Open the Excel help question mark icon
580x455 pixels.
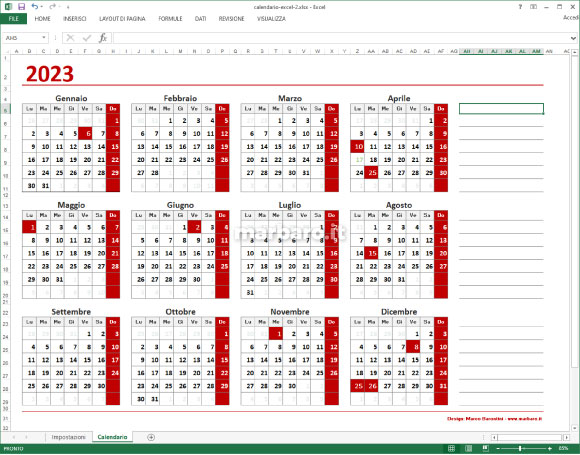[x=520, y=7]
